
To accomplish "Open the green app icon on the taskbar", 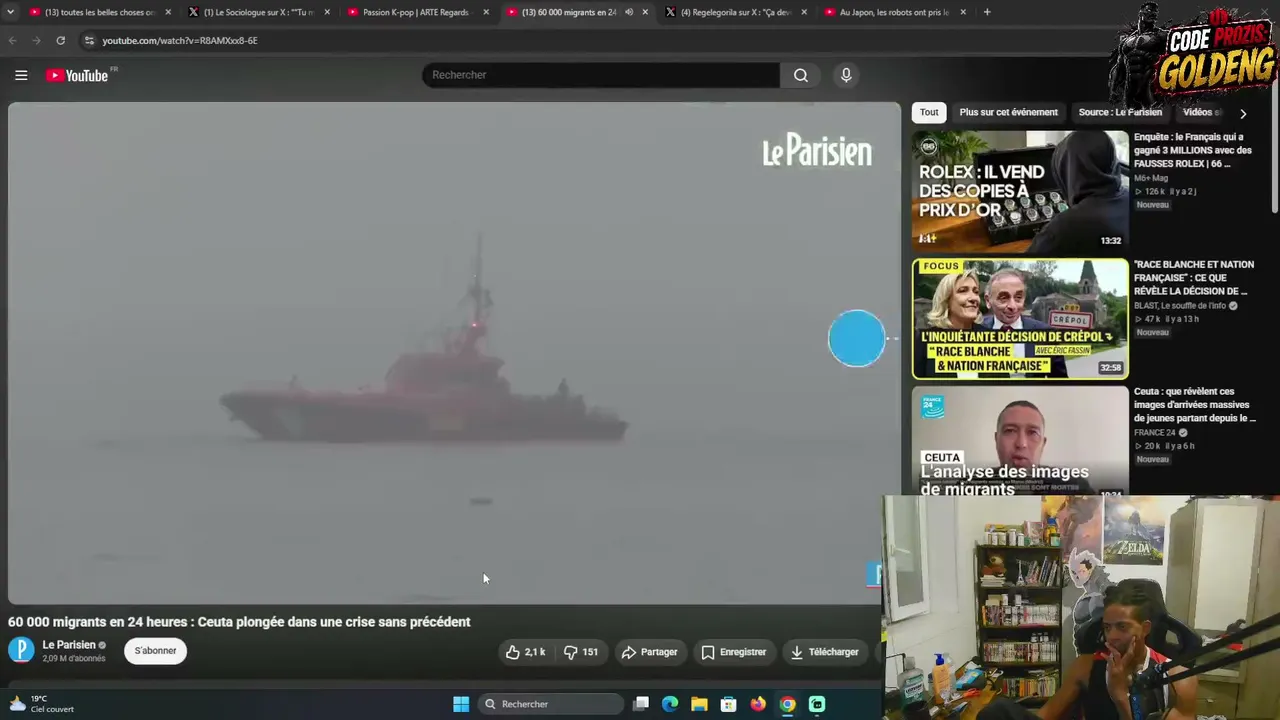I will coord(817,704).
